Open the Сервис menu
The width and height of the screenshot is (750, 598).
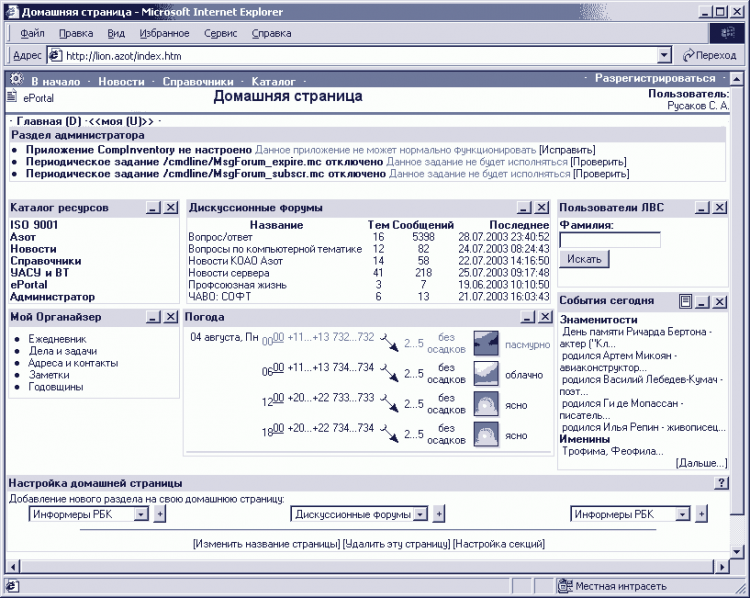click(x=221, y=33)
